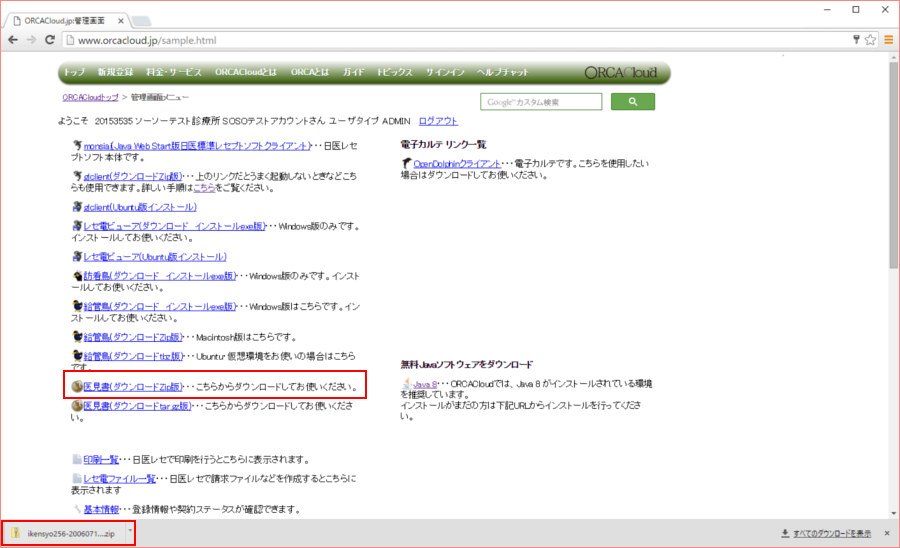The width and height of the screenshot is (900, 548).
Task: Click the ログアウト link
Action: click(x=438, y=121)
